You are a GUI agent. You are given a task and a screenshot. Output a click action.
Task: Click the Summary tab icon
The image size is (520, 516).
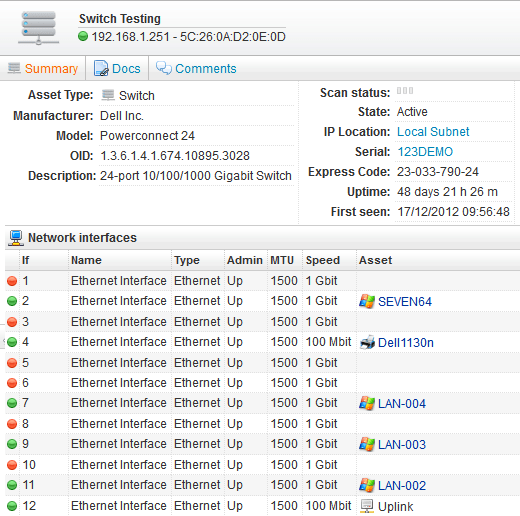[x=14, y=68]
